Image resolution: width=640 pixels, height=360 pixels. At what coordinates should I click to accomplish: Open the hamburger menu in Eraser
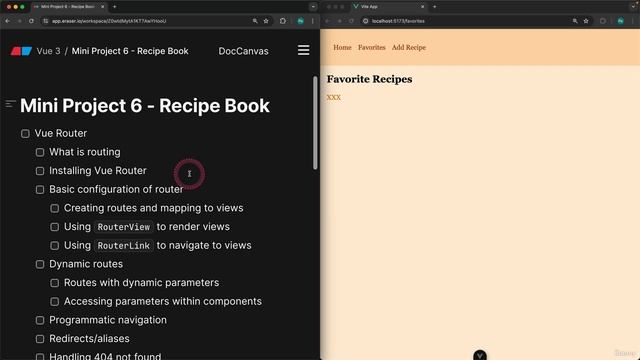(x=303, y=50)
